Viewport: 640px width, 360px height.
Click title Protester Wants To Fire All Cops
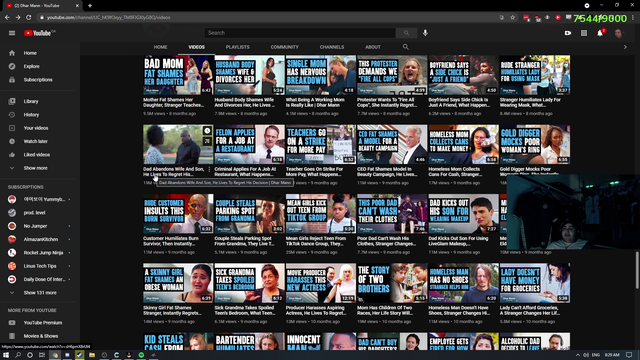tap(386, 102)
